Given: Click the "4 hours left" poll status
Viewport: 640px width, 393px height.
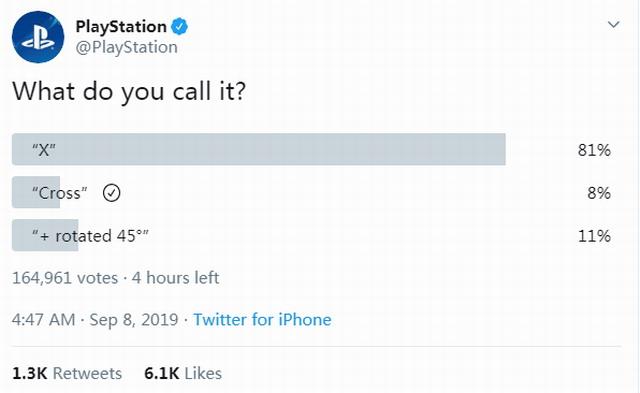Looking at the screenshot, I should [x=176, y=278].
